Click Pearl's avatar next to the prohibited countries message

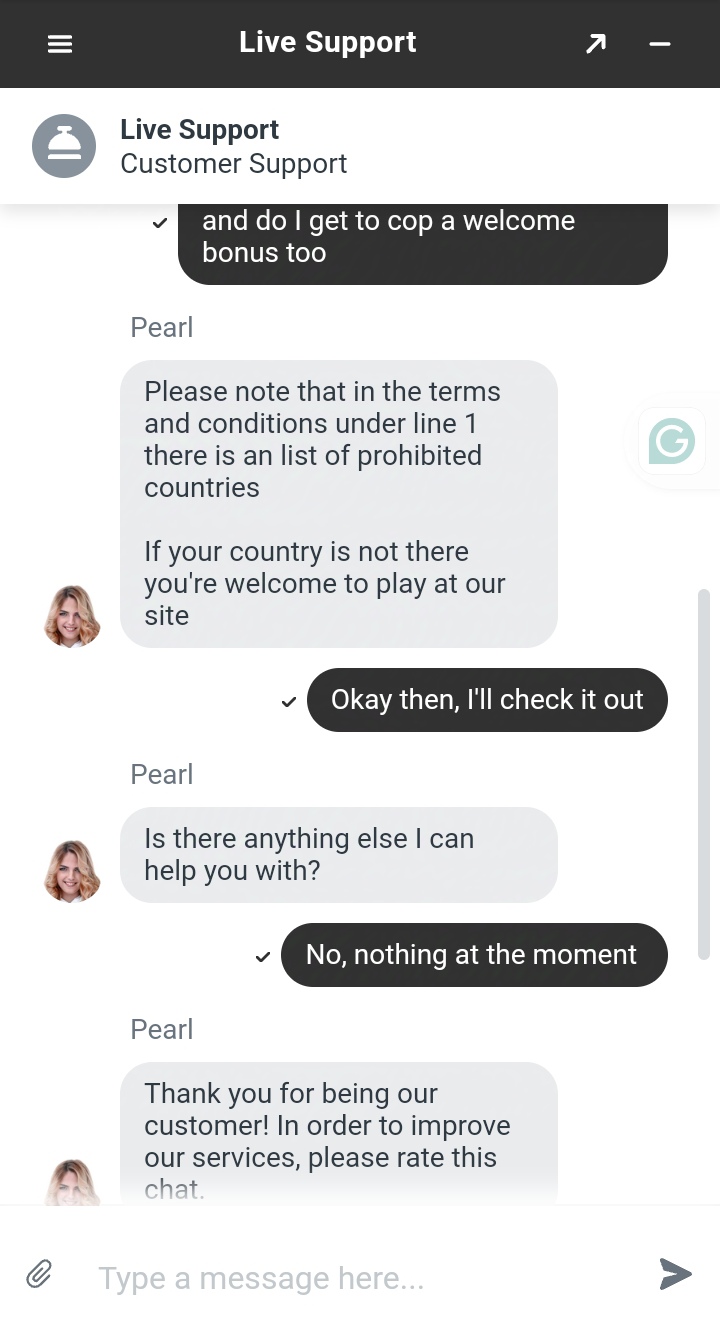point(72,617)
